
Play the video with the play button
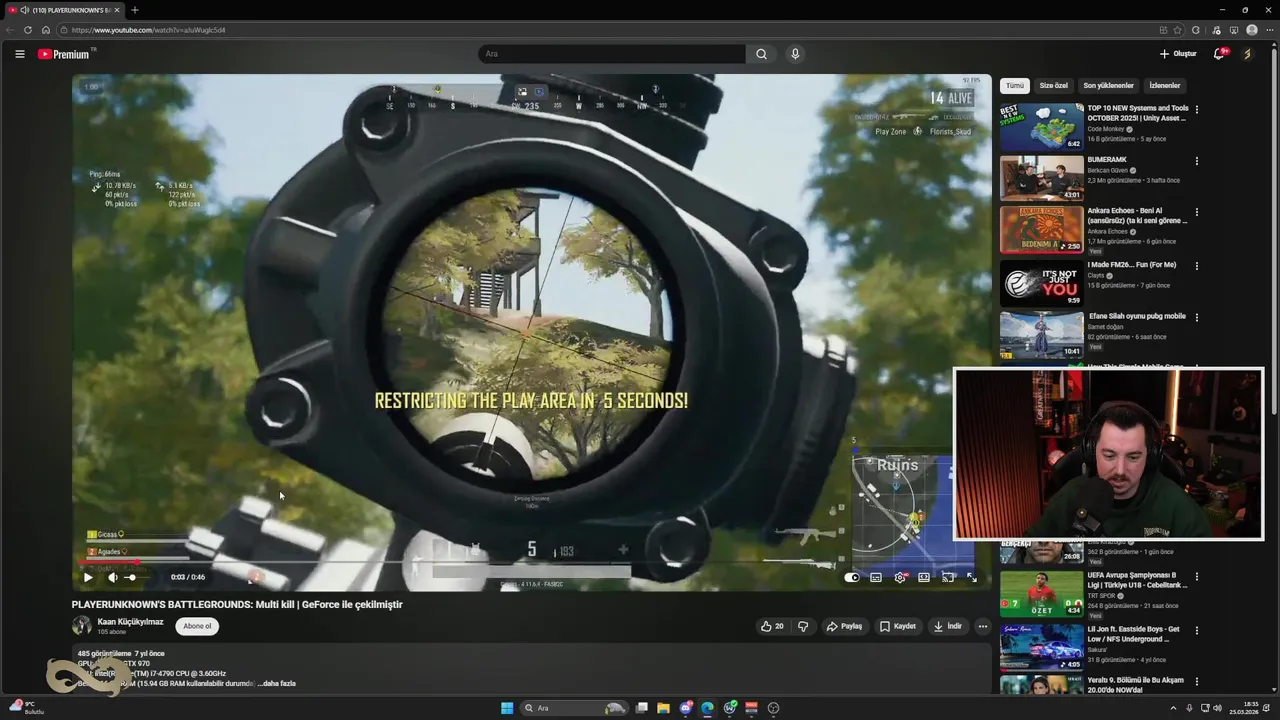[88, 577]
